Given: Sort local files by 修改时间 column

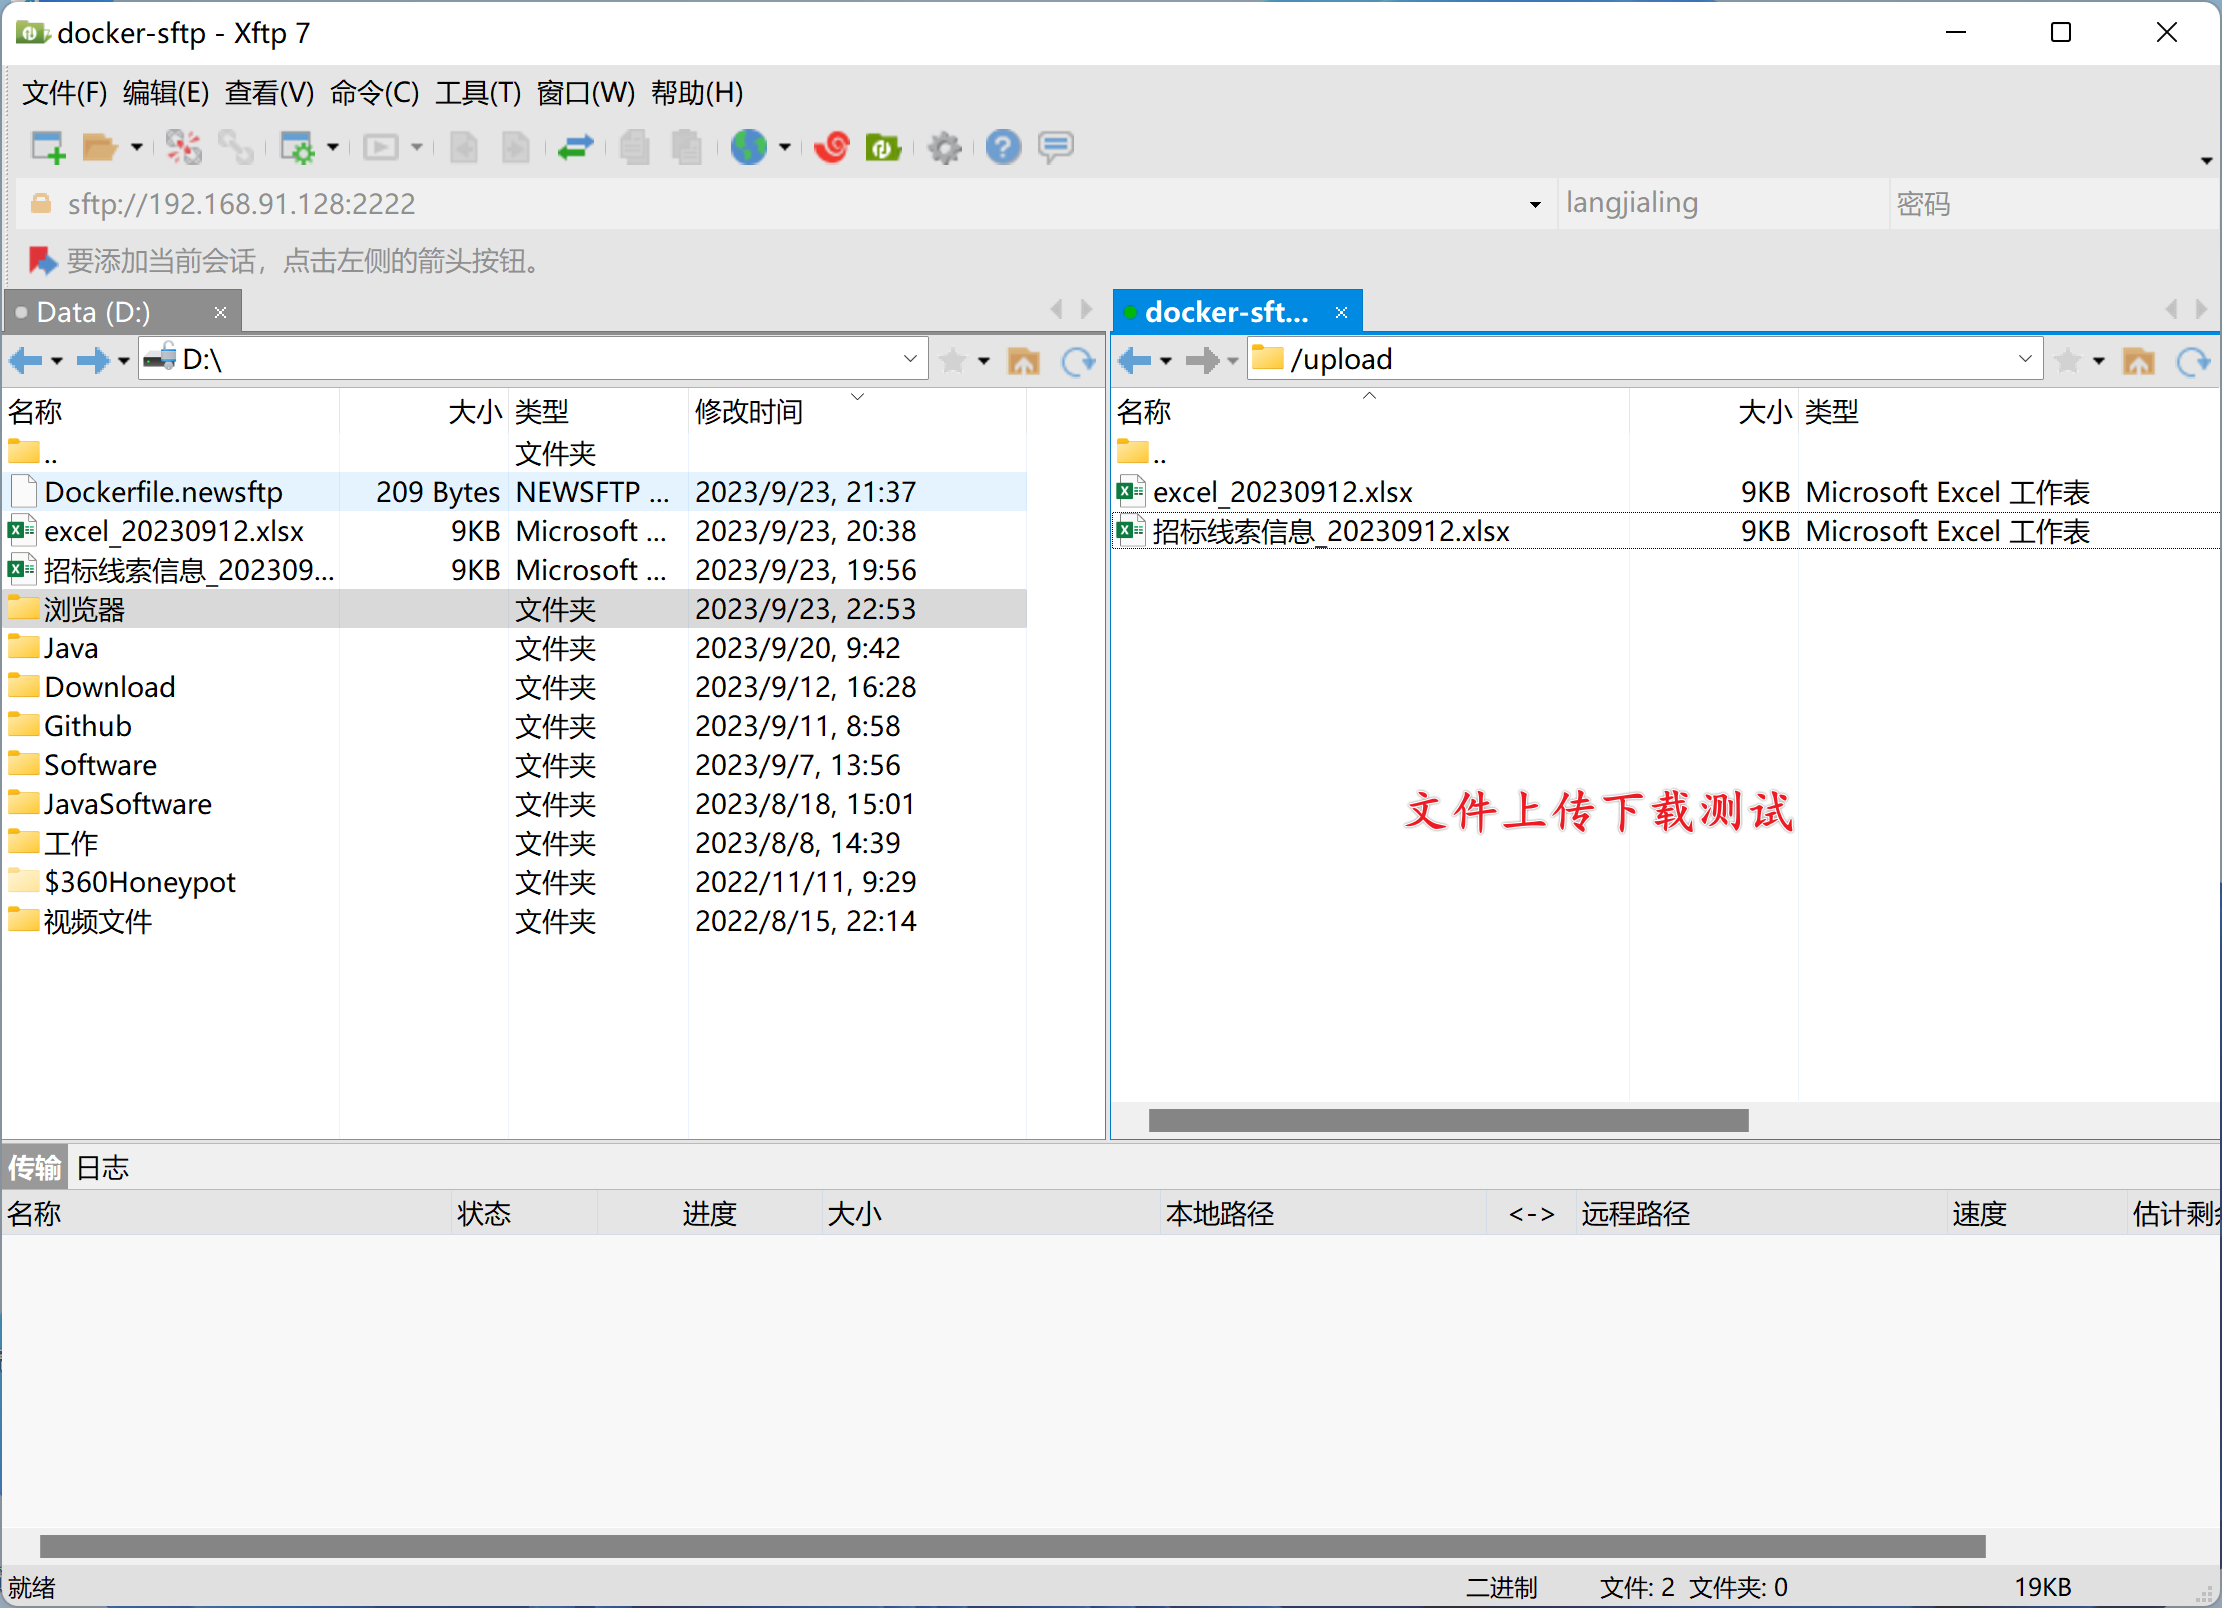Looking at the screenshot, I should coord(749,412).
